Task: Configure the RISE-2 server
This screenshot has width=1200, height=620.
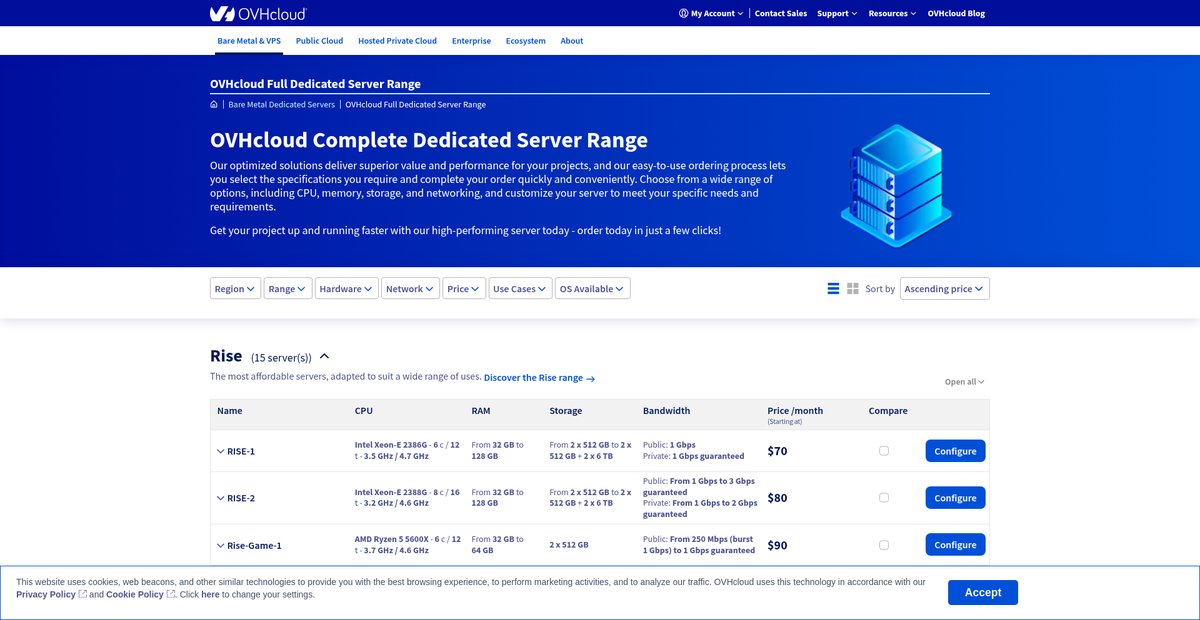Action: (955, 498)
